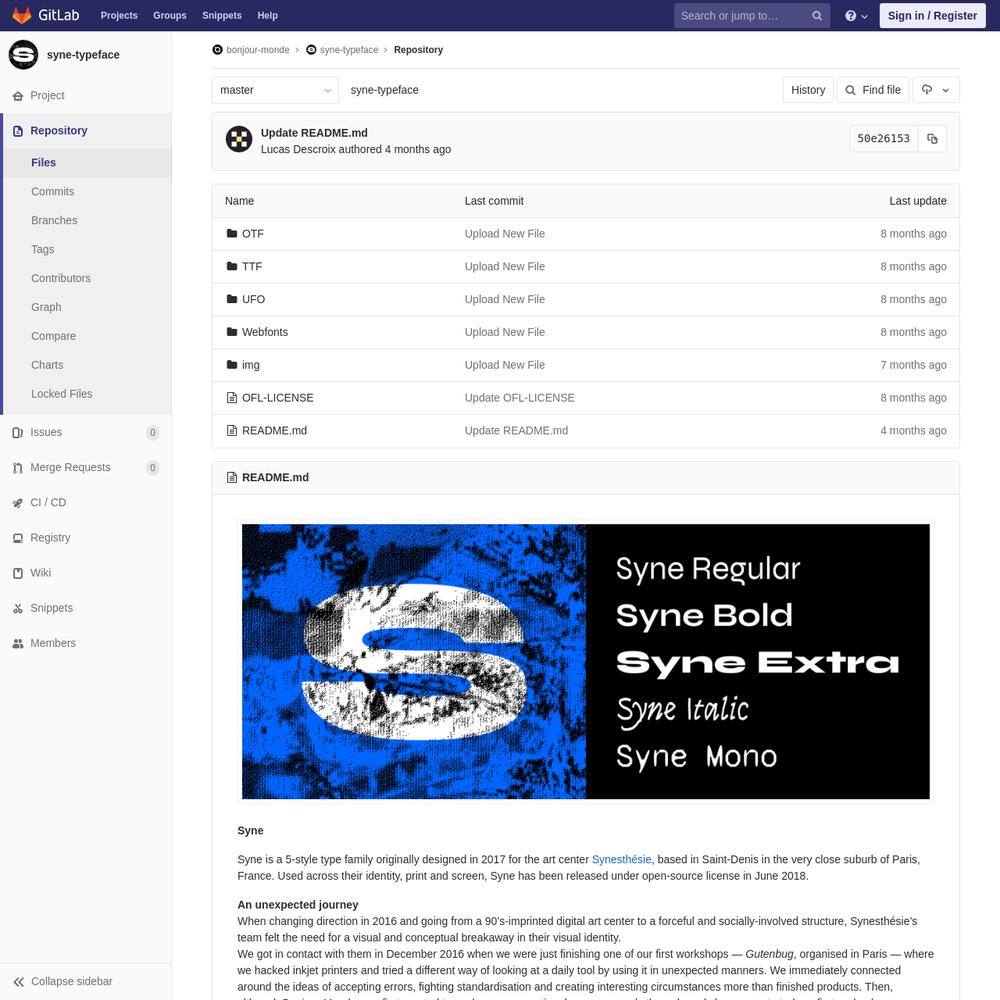Click the CI / CD rocket icon
The width and height of the screenshot is (1000, 1000).
tap(18, 503)
